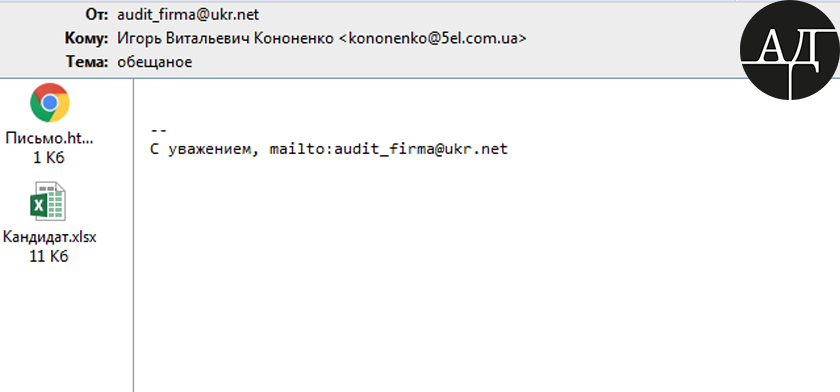Click the round АД logo

pos(790,50)
